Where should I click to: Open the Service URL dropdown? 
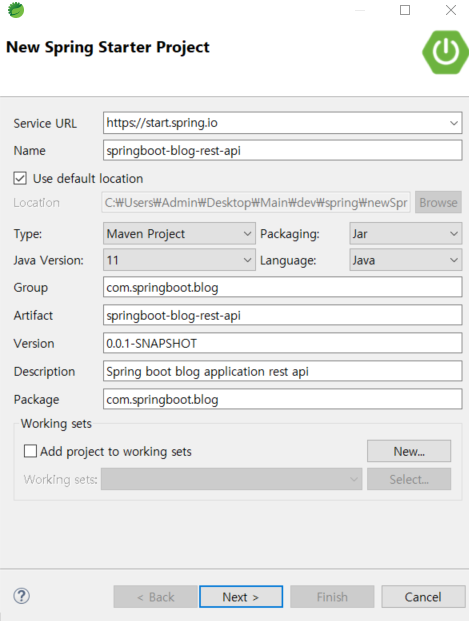click(454, 123)
